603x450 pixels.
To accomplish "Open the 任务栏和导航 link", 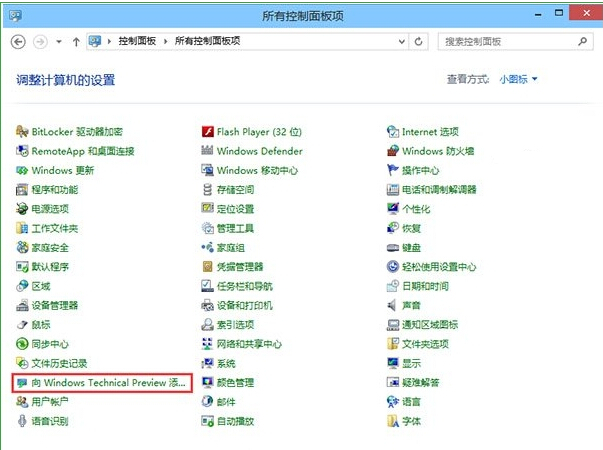I will pos(245,286).
